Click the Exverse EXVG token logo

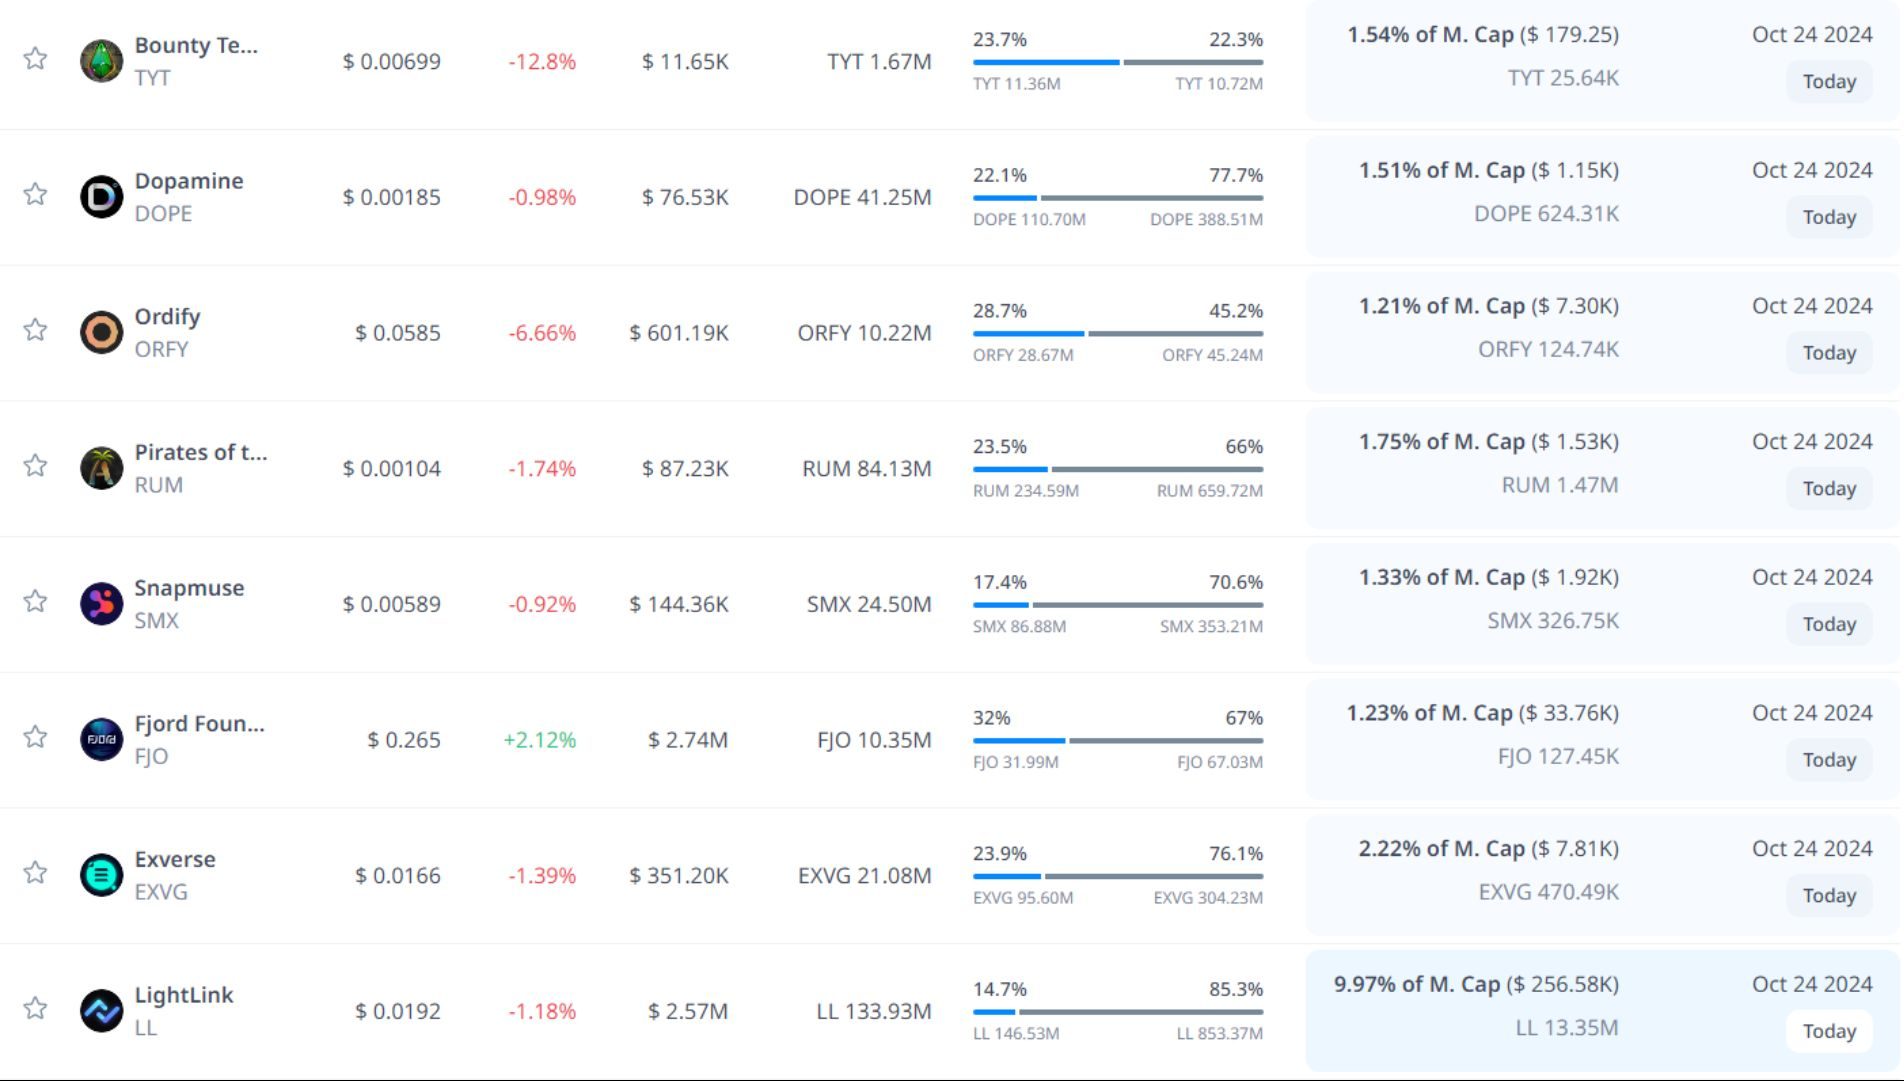click(x=101, y=875)
